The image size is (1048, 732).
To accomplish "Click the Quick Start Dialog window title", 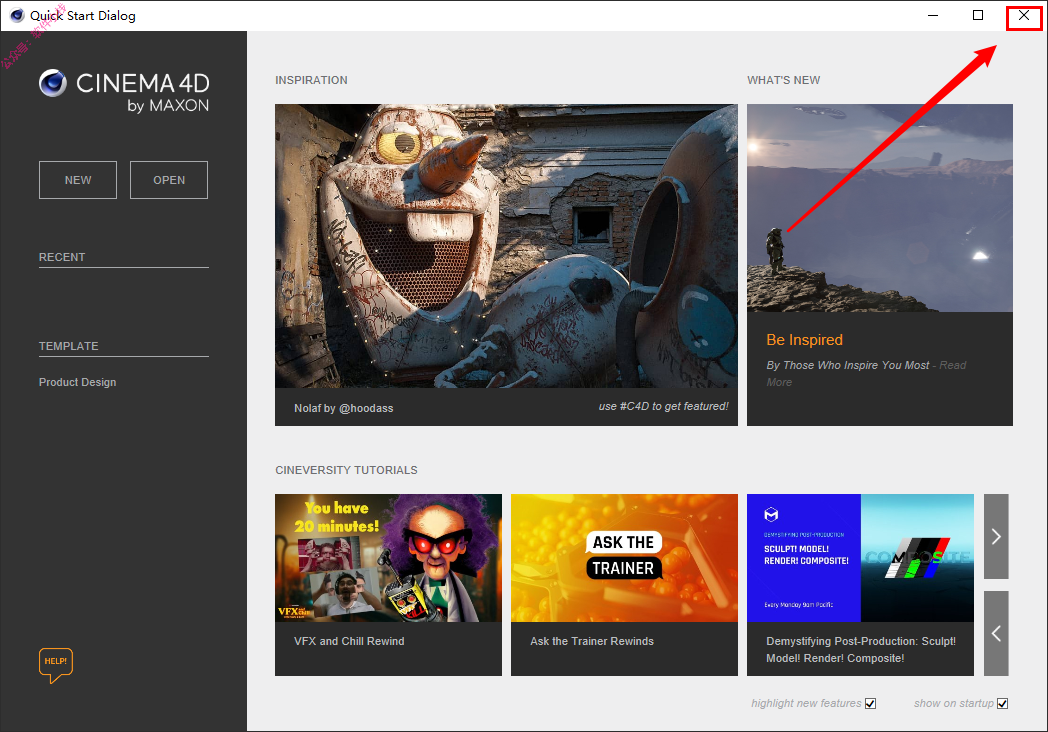I will (83, 15).
